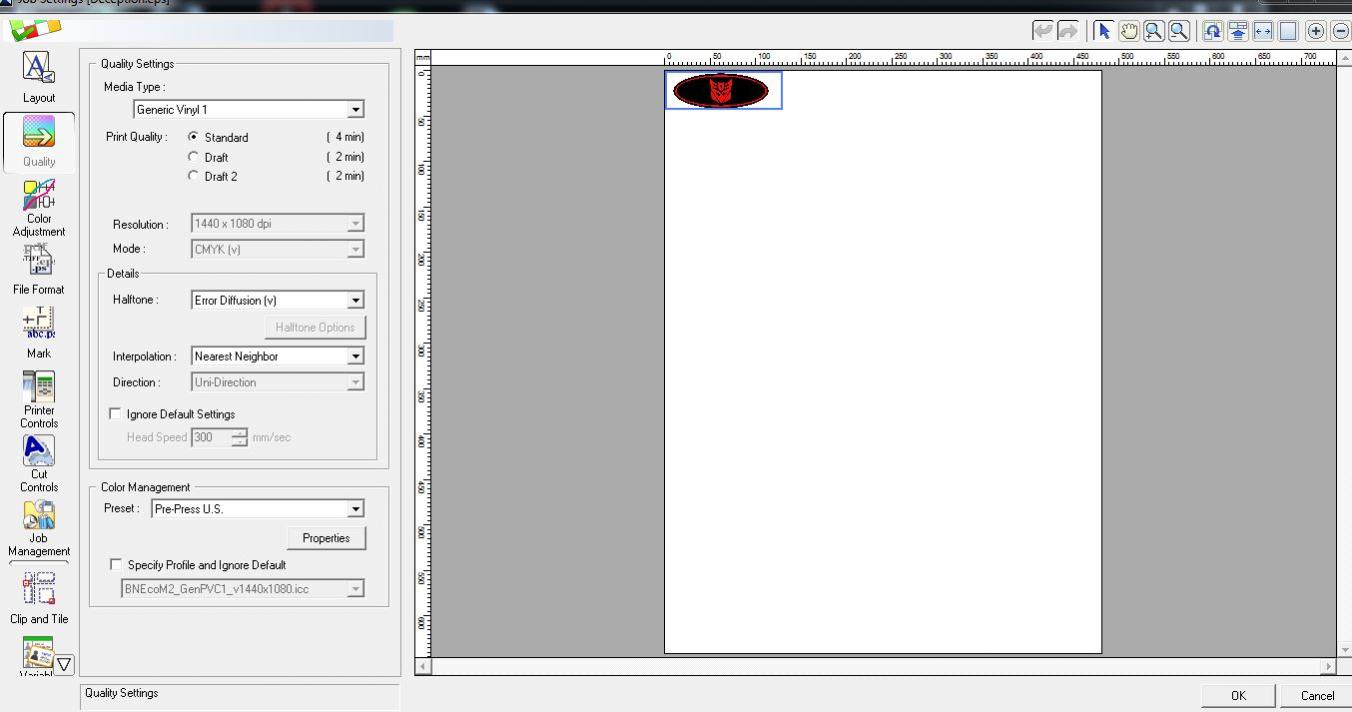Open the File Format settings

39,268
